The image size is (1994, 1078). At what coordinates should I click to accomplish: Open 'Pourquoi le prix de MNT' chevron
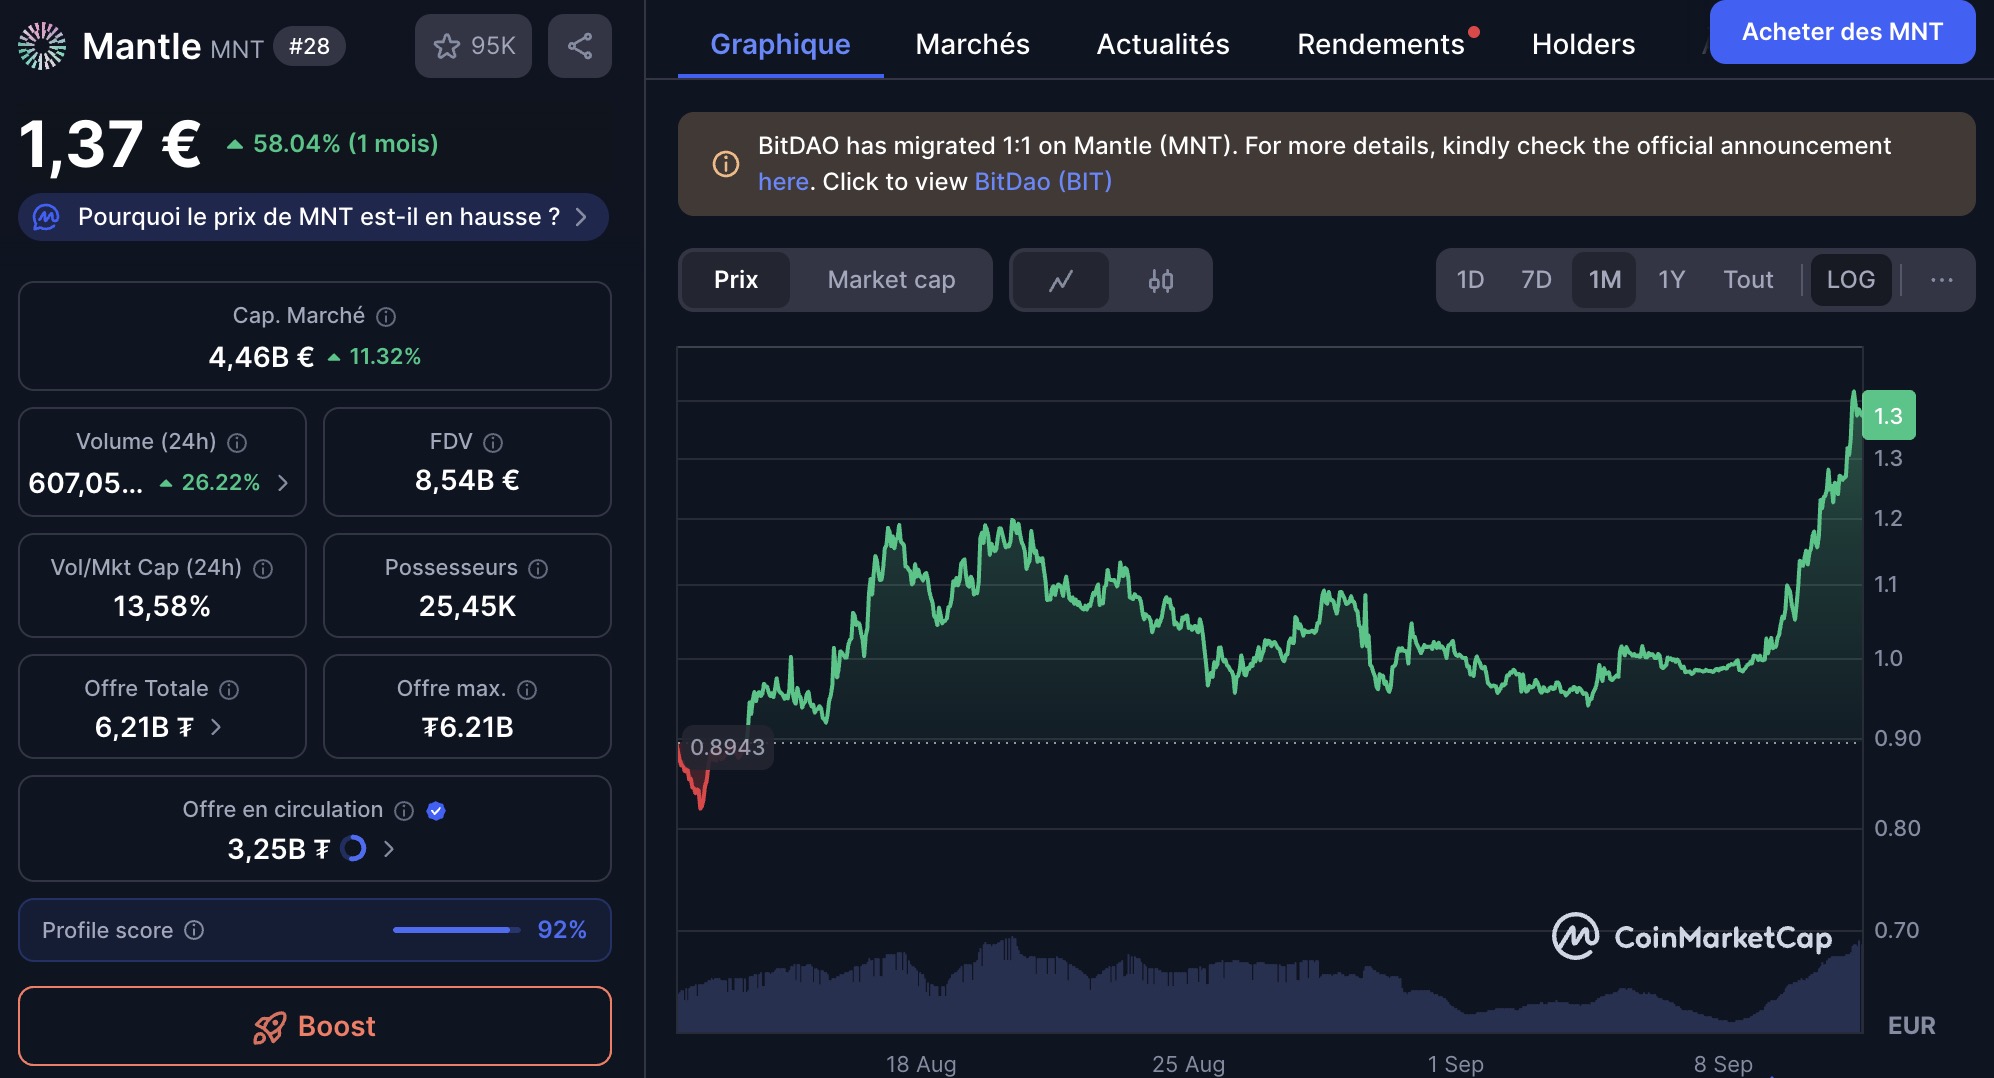point(581,217)
